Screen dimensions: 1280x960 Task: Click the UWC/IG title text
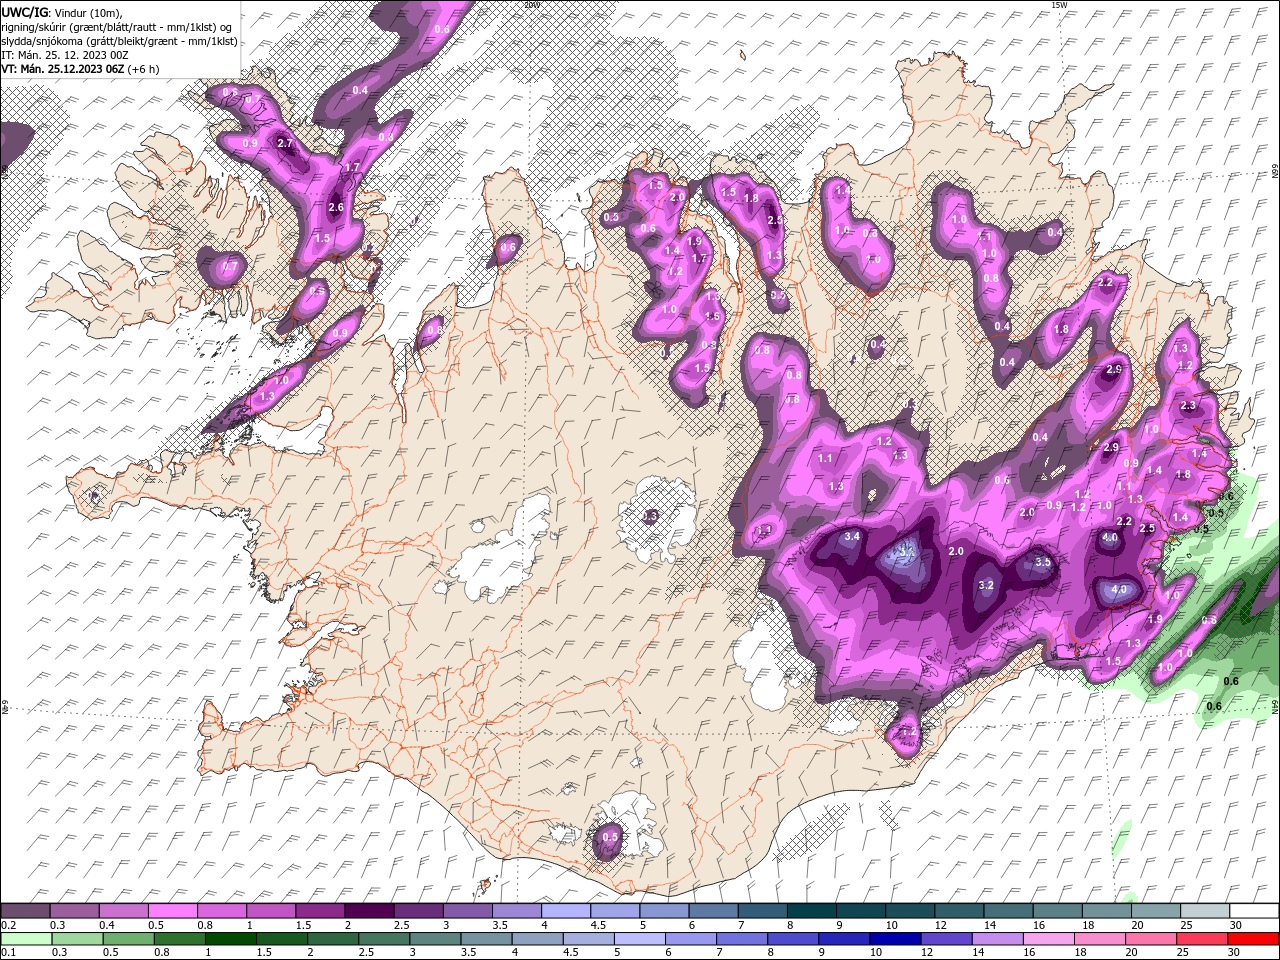[24, 12]
